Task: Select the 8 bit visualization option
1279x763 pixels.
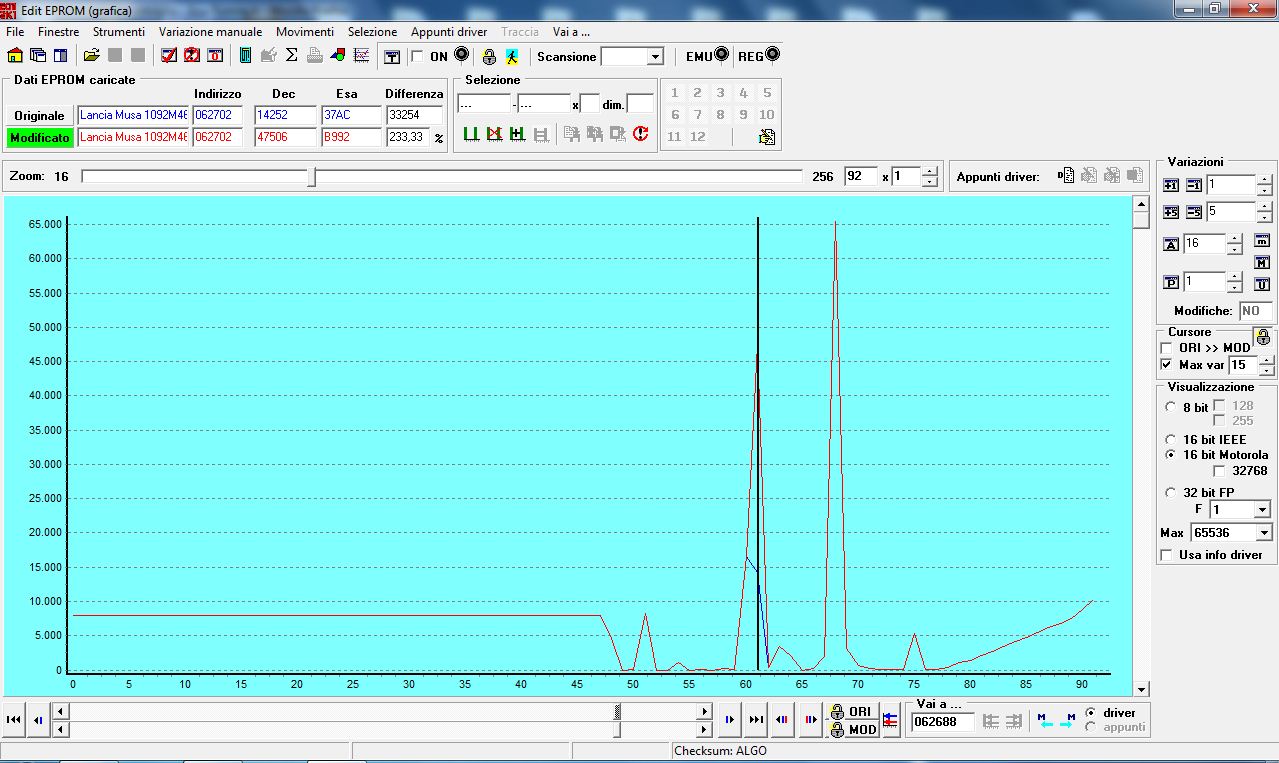Action: coord(1171,407)
